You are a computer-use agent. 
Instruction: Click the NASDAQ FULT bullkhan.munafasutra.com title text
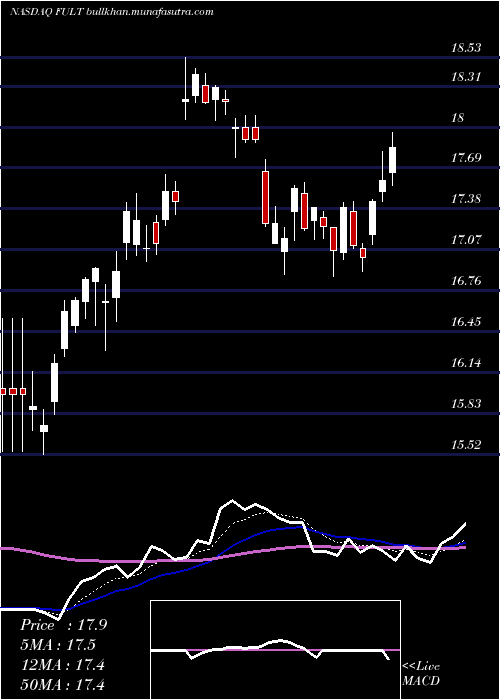click(x=111, y=12)
